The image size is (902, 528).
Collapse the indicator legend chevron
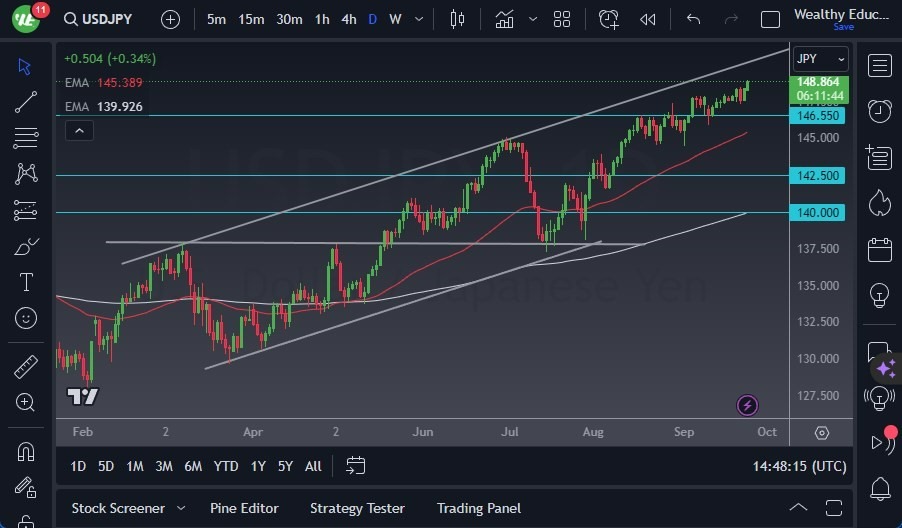point(79,131)
